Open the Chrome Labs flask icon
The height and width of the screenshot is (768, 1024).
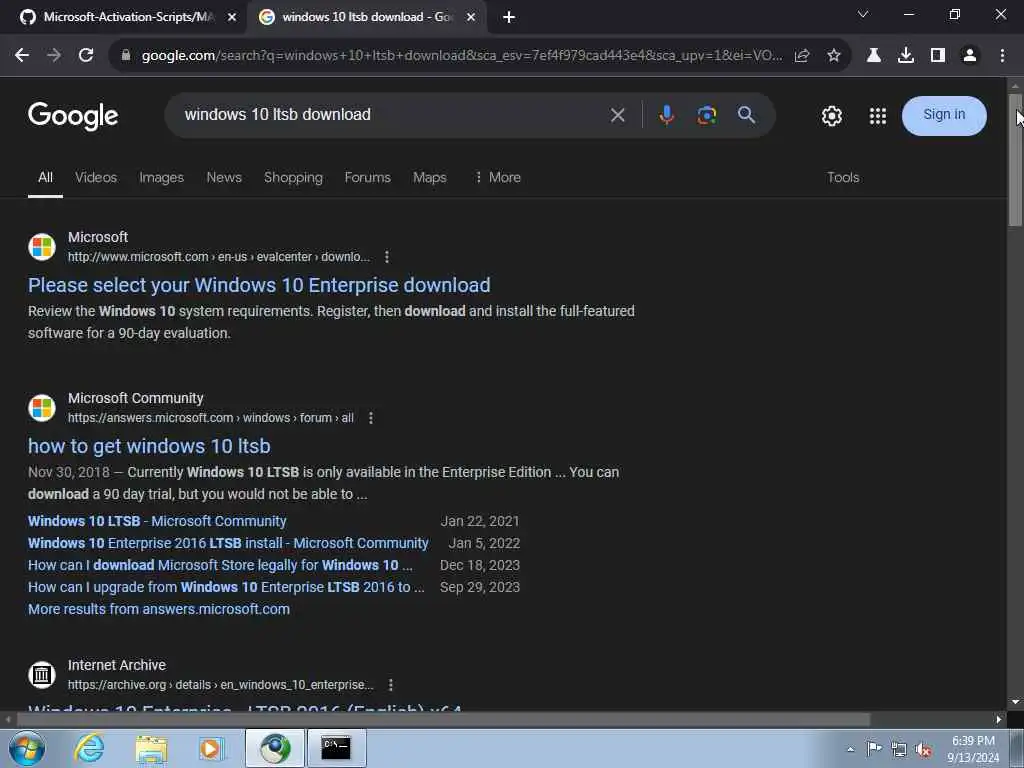873,56
